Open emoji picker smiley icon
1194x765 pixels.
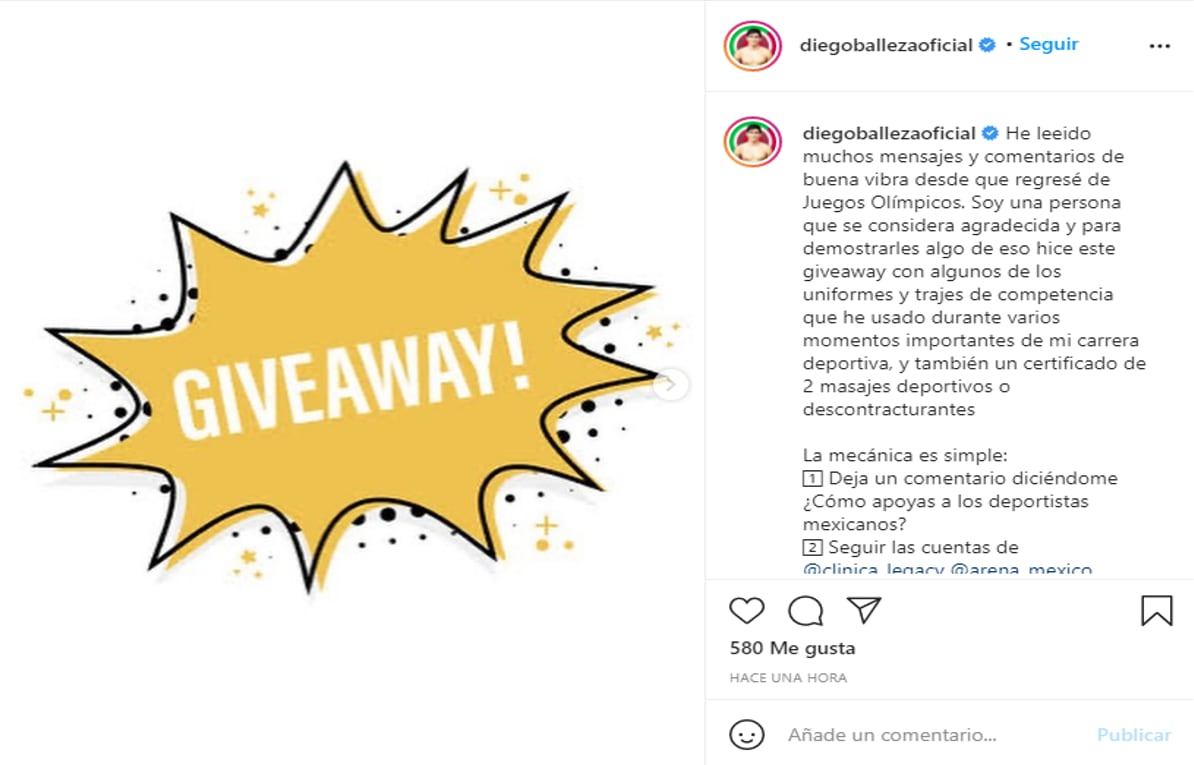point(746,735)
